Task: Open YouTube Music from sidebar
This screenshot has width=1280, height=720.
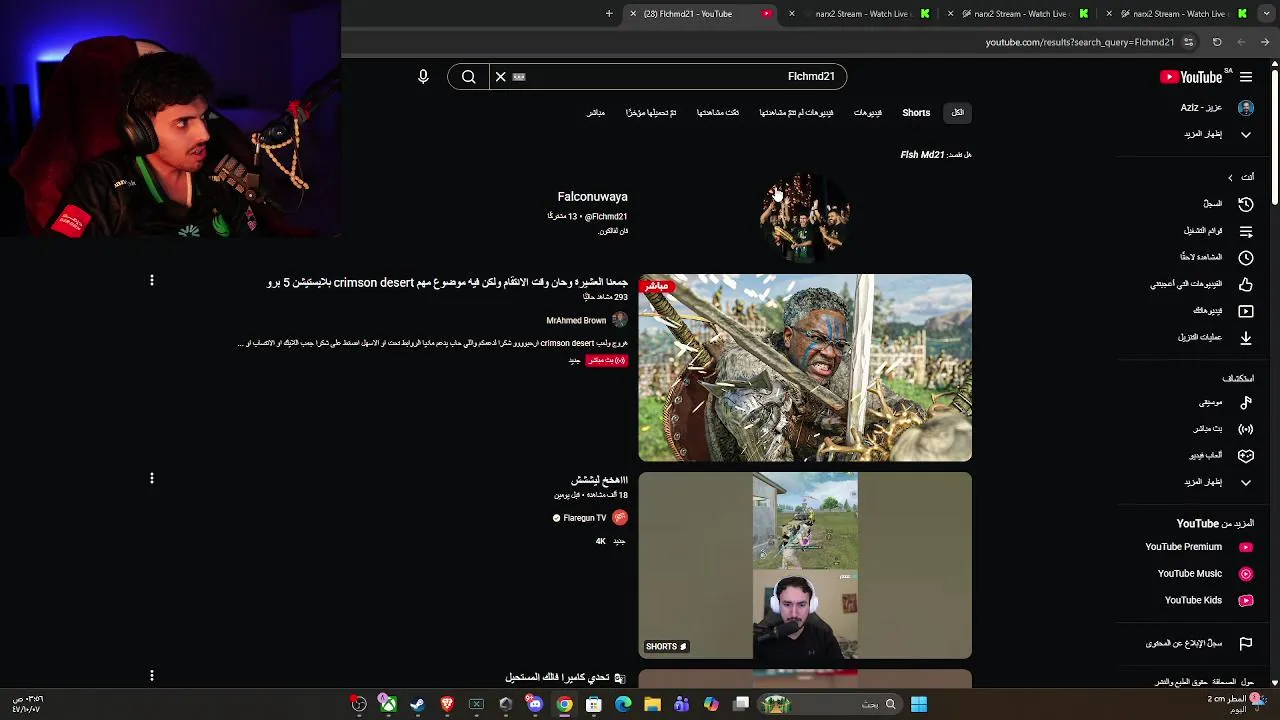Action: [x=1205, y=574]
